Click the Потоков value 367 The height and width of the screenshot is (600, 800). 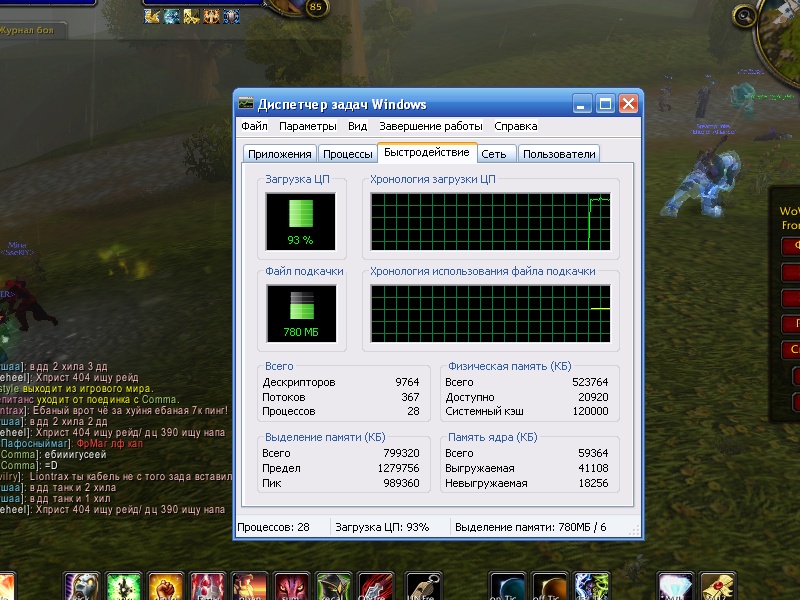pyautogui.click(x=410, y=397)
